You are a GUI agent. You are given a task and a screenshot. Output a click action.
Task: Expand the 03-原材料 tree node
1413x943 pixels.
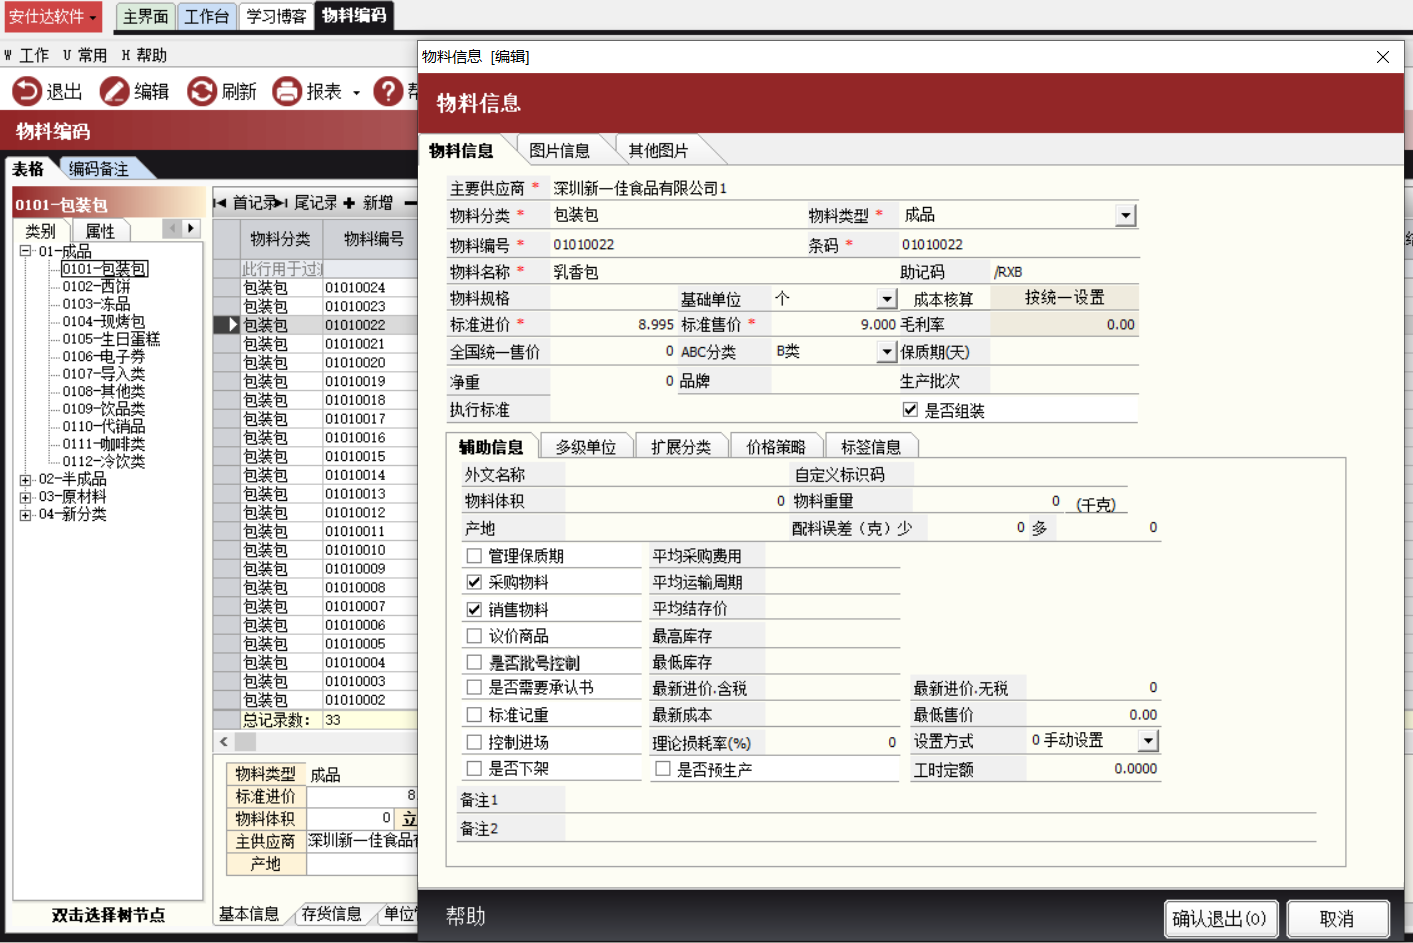pyautogui.click(x=25, y=497)
